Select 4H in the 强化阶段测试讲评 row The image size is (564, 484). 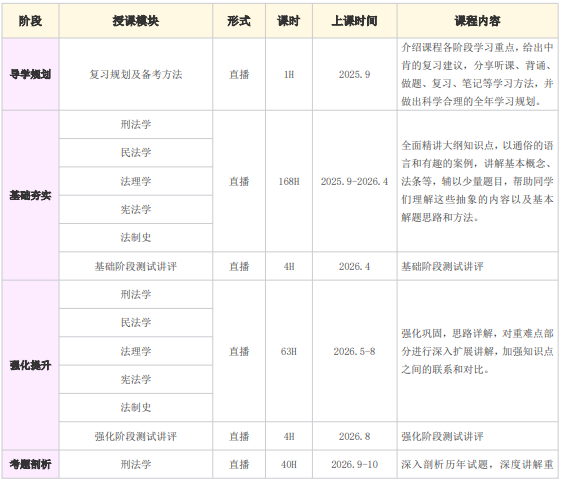(289, 437)
